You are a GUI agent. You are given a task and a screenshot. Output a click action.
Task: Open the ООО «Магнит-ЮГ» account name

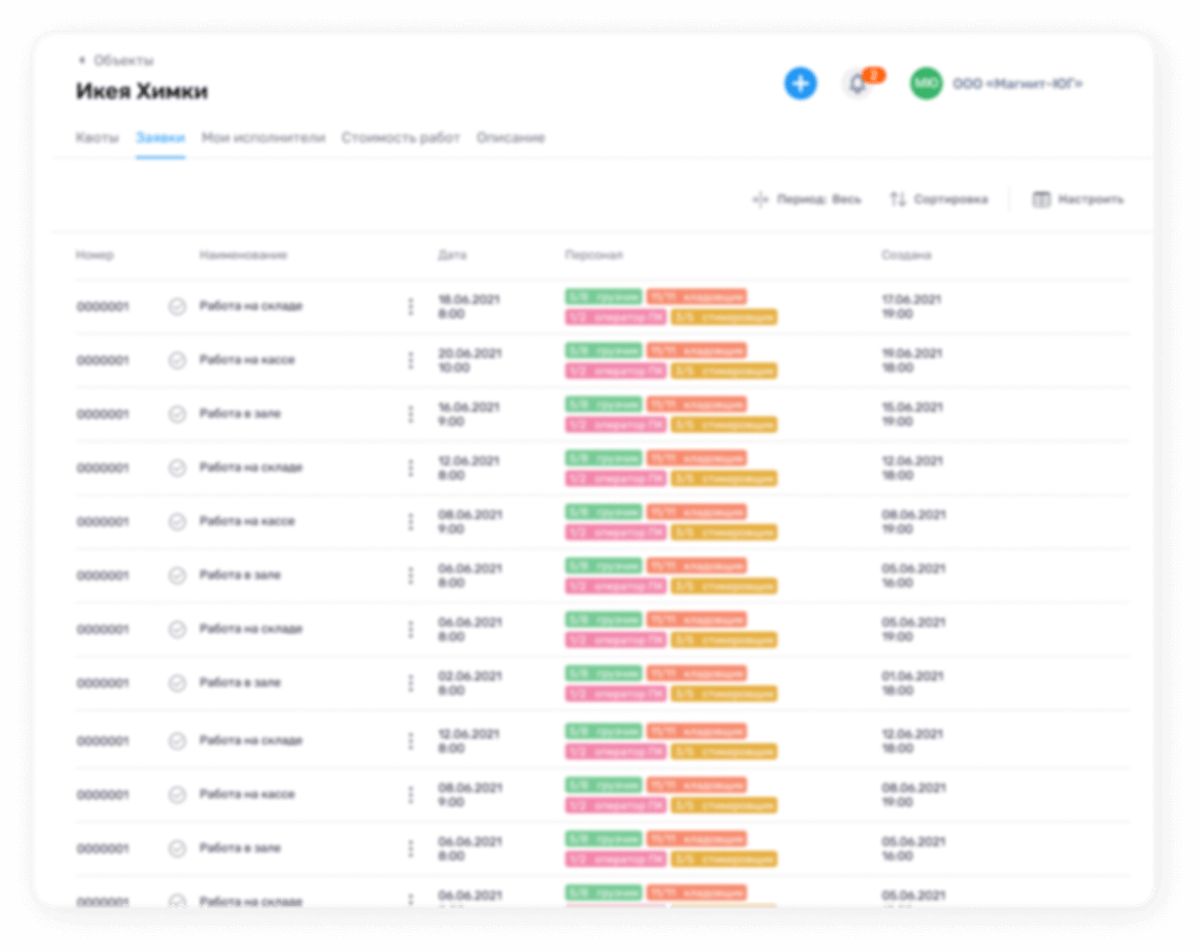pos(1017,84)
